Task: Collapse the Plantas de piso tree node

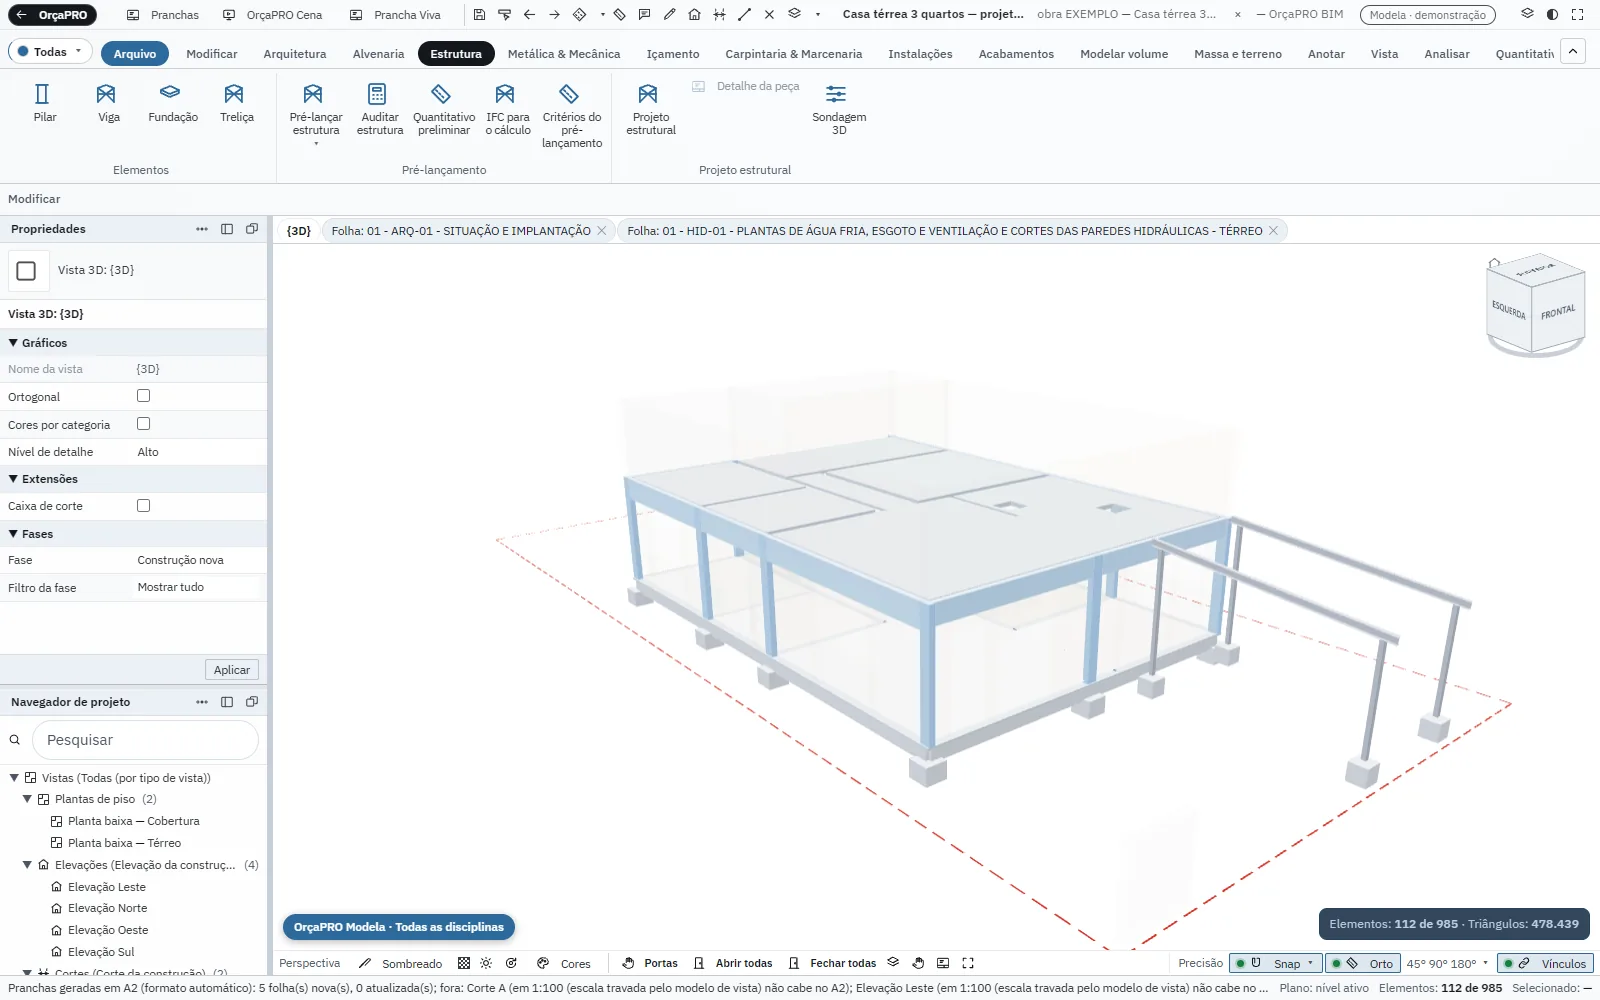Action: [x=27, y=799]
